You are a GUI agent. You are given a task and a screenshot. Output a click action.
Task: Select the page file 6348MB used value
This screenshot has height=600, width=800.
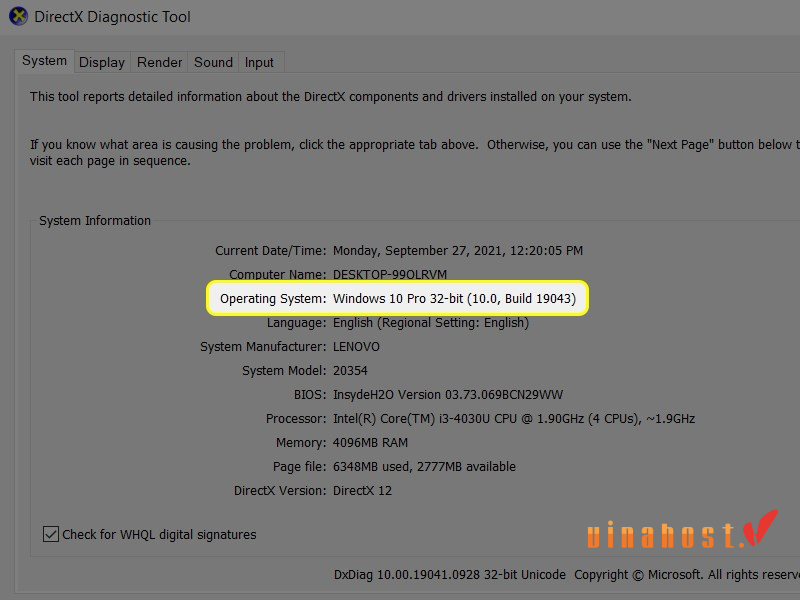(x=424, y=467)
